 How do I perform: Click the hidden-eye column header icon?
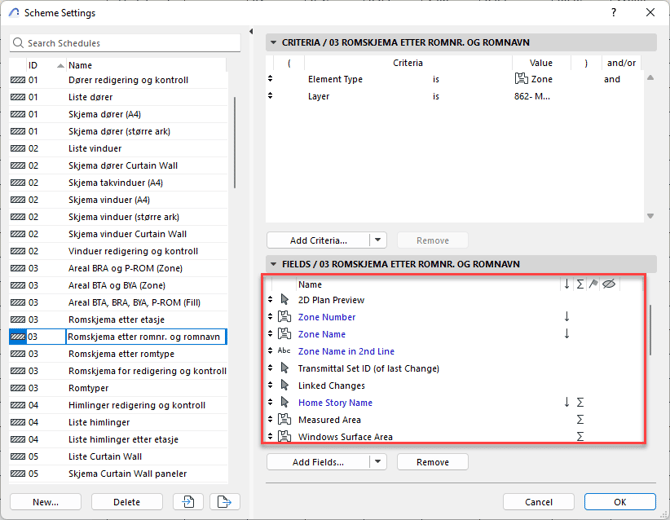pyautogui.click(x=608, y=284)
